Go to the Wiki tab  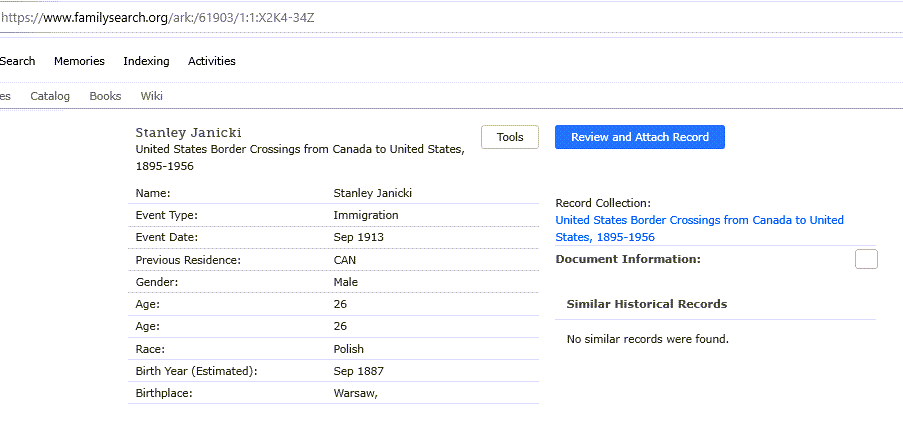[151, 96]
